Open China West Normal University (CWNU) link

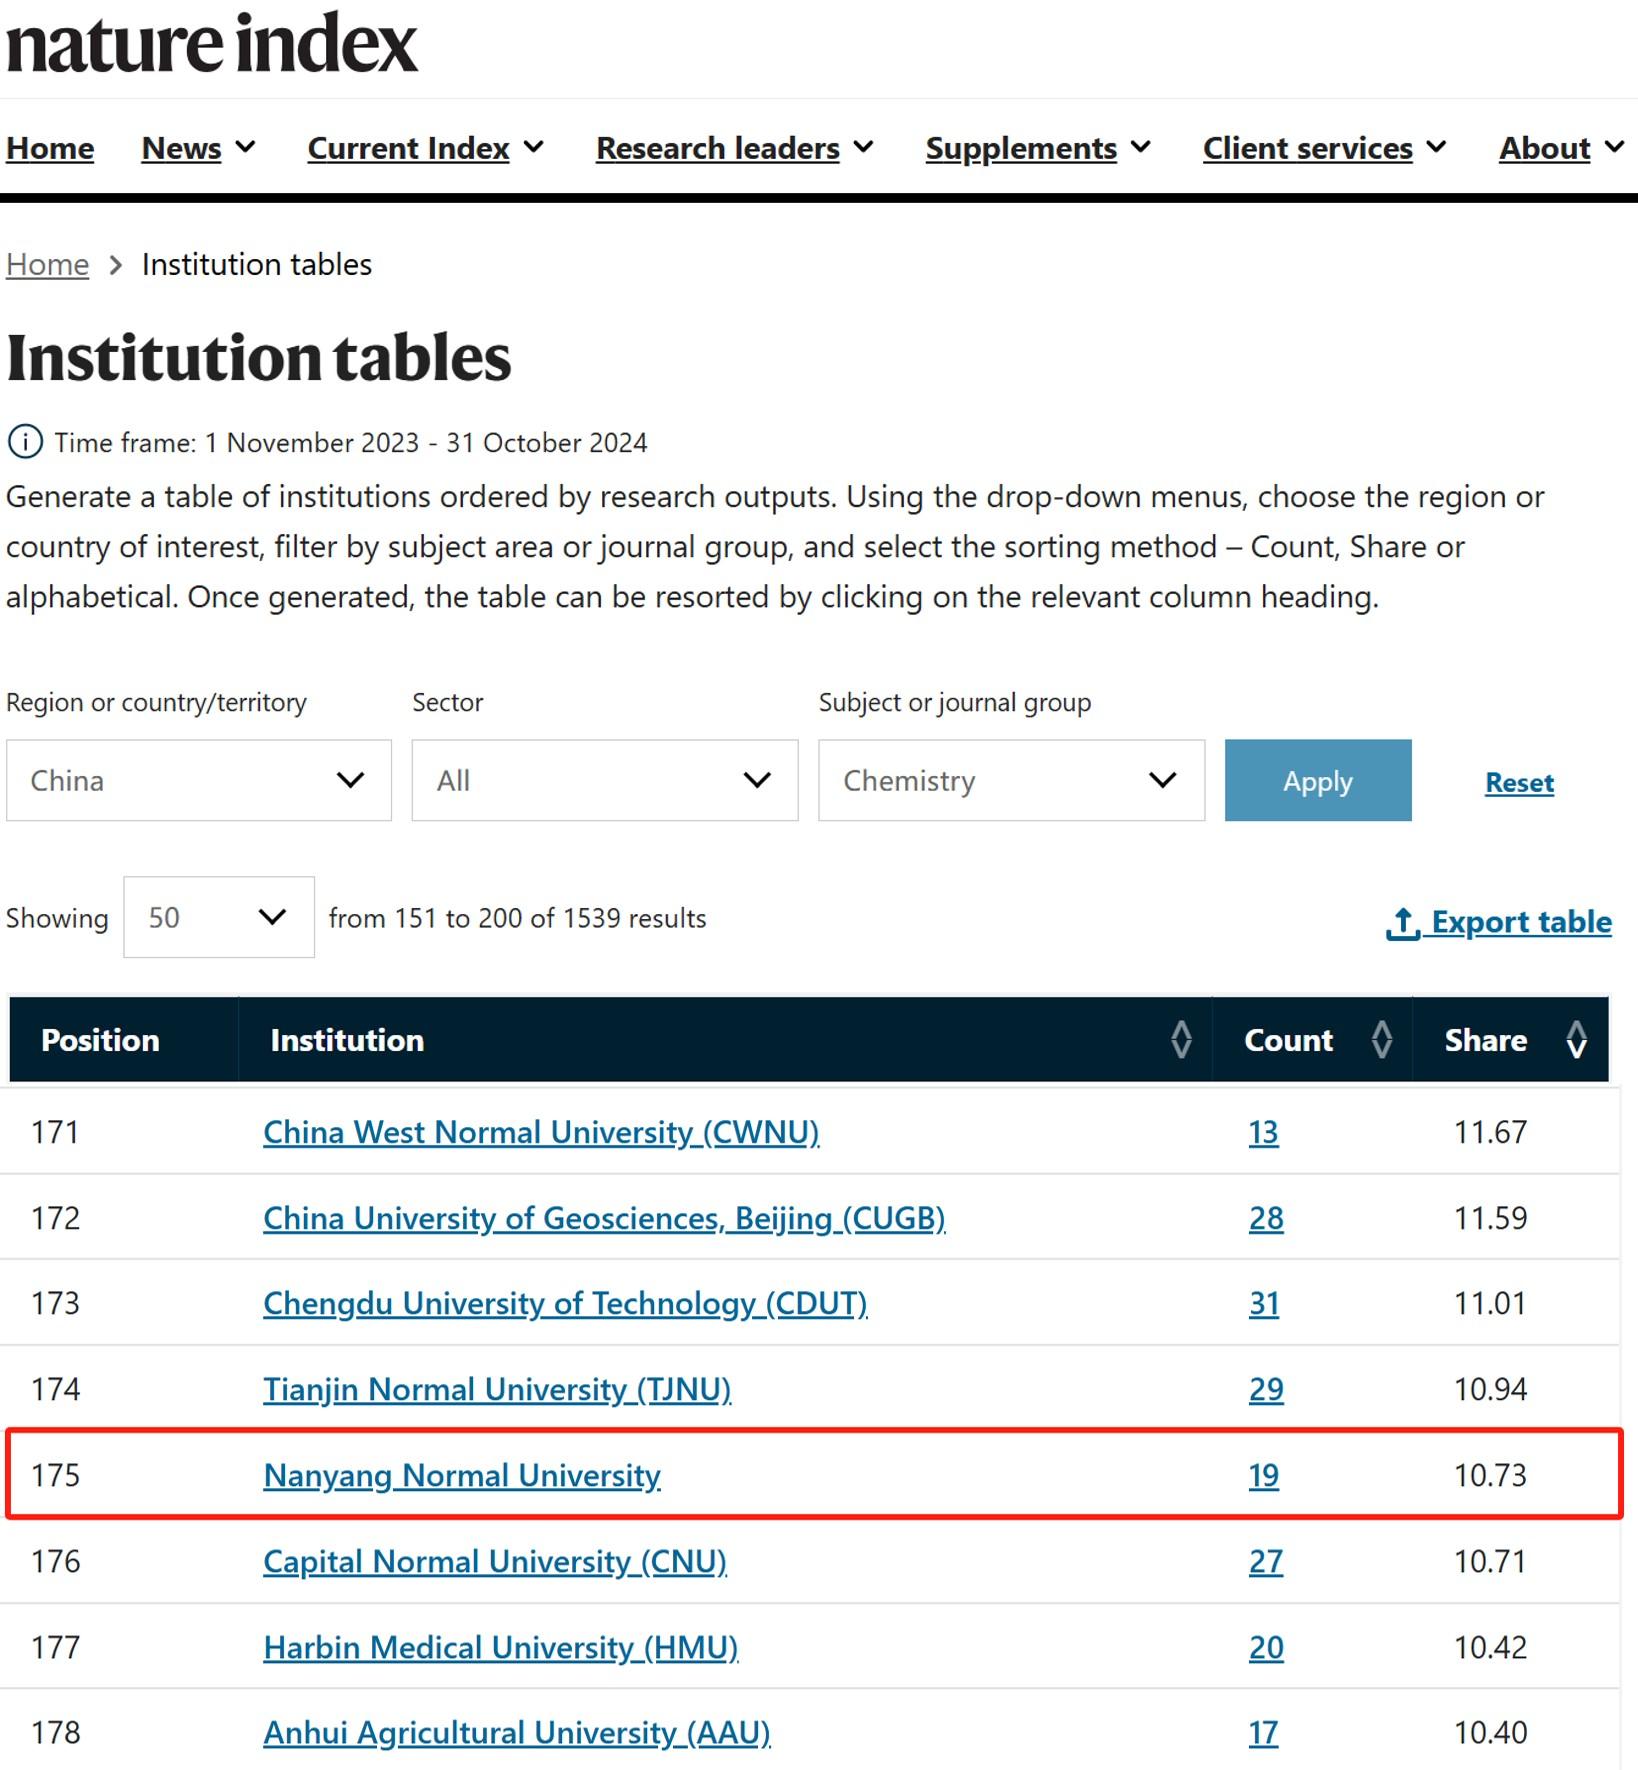541,1132
